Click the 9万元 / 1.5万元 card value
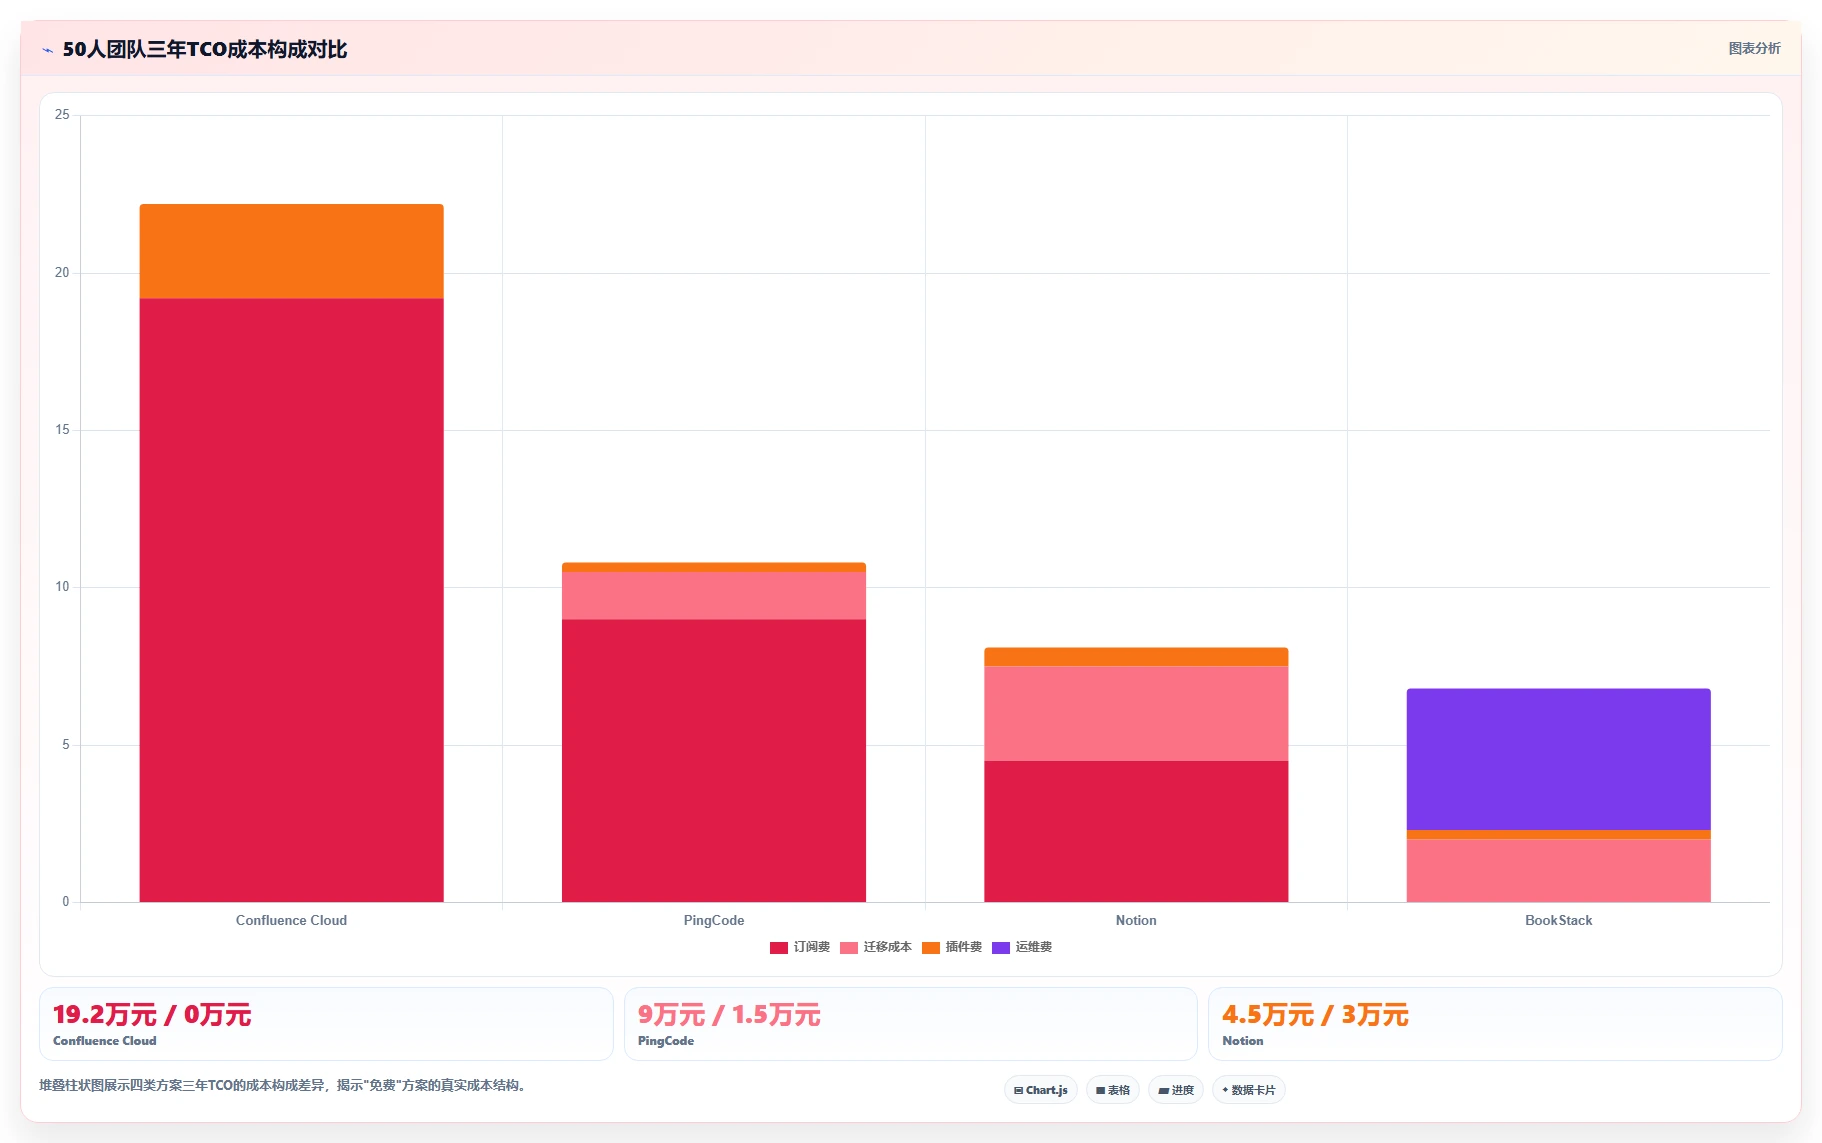The image size is (1822, 1143). click(x=729, y=1015)
